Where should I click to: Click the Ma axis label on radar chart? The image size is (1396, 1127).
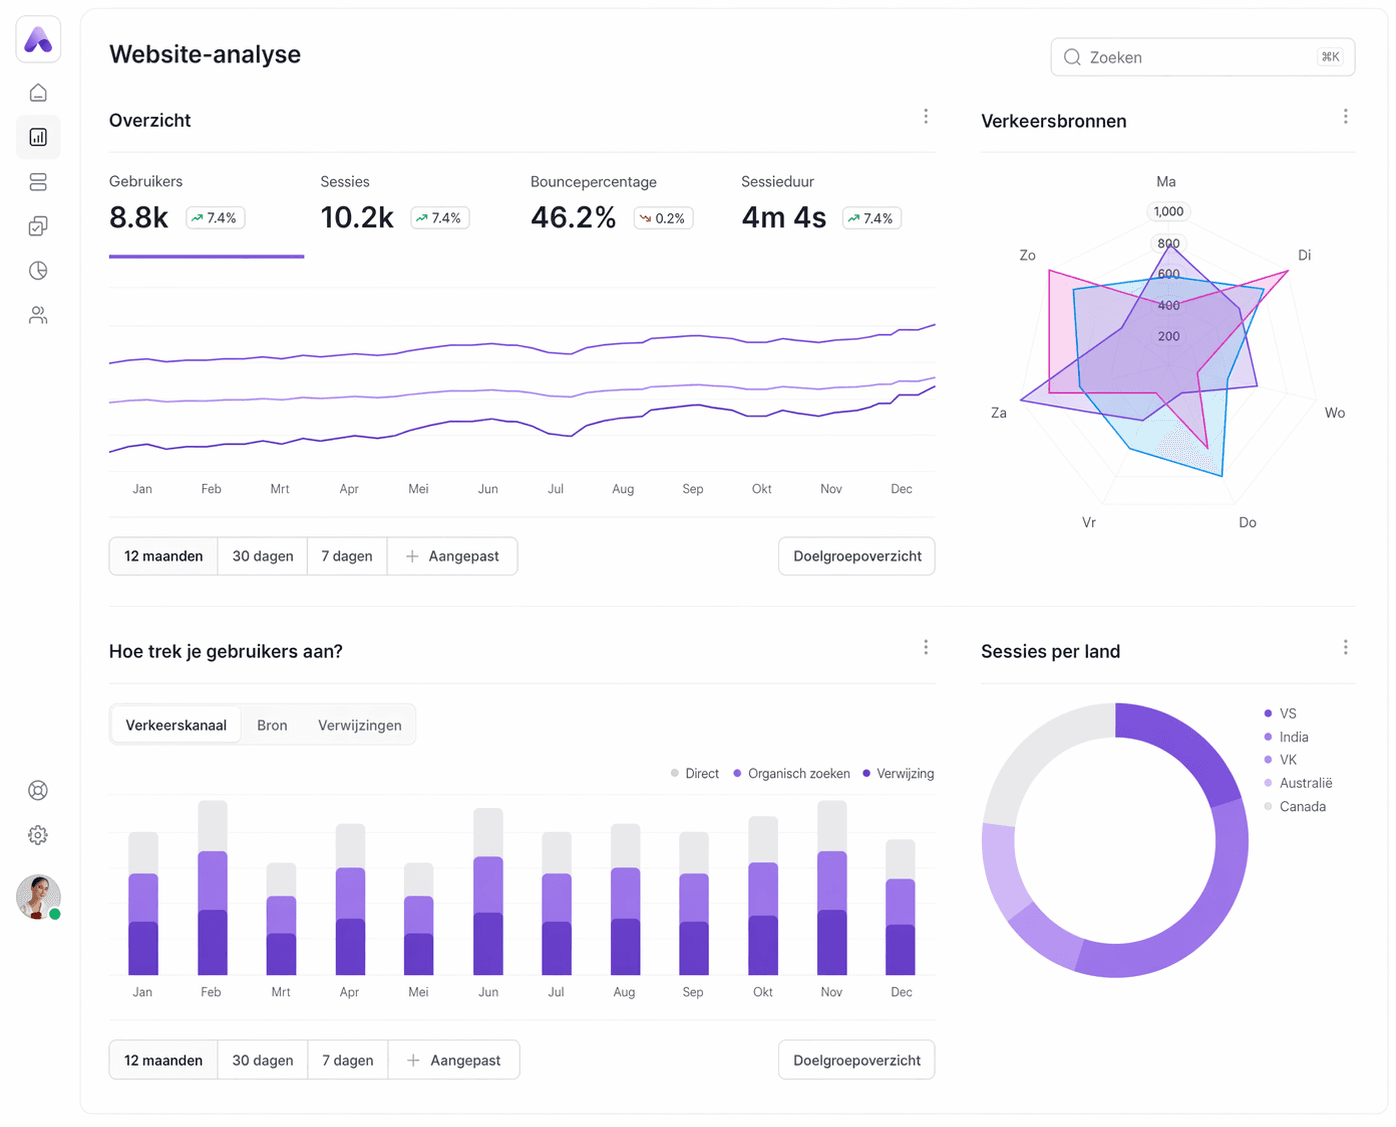pos(1166,182)
